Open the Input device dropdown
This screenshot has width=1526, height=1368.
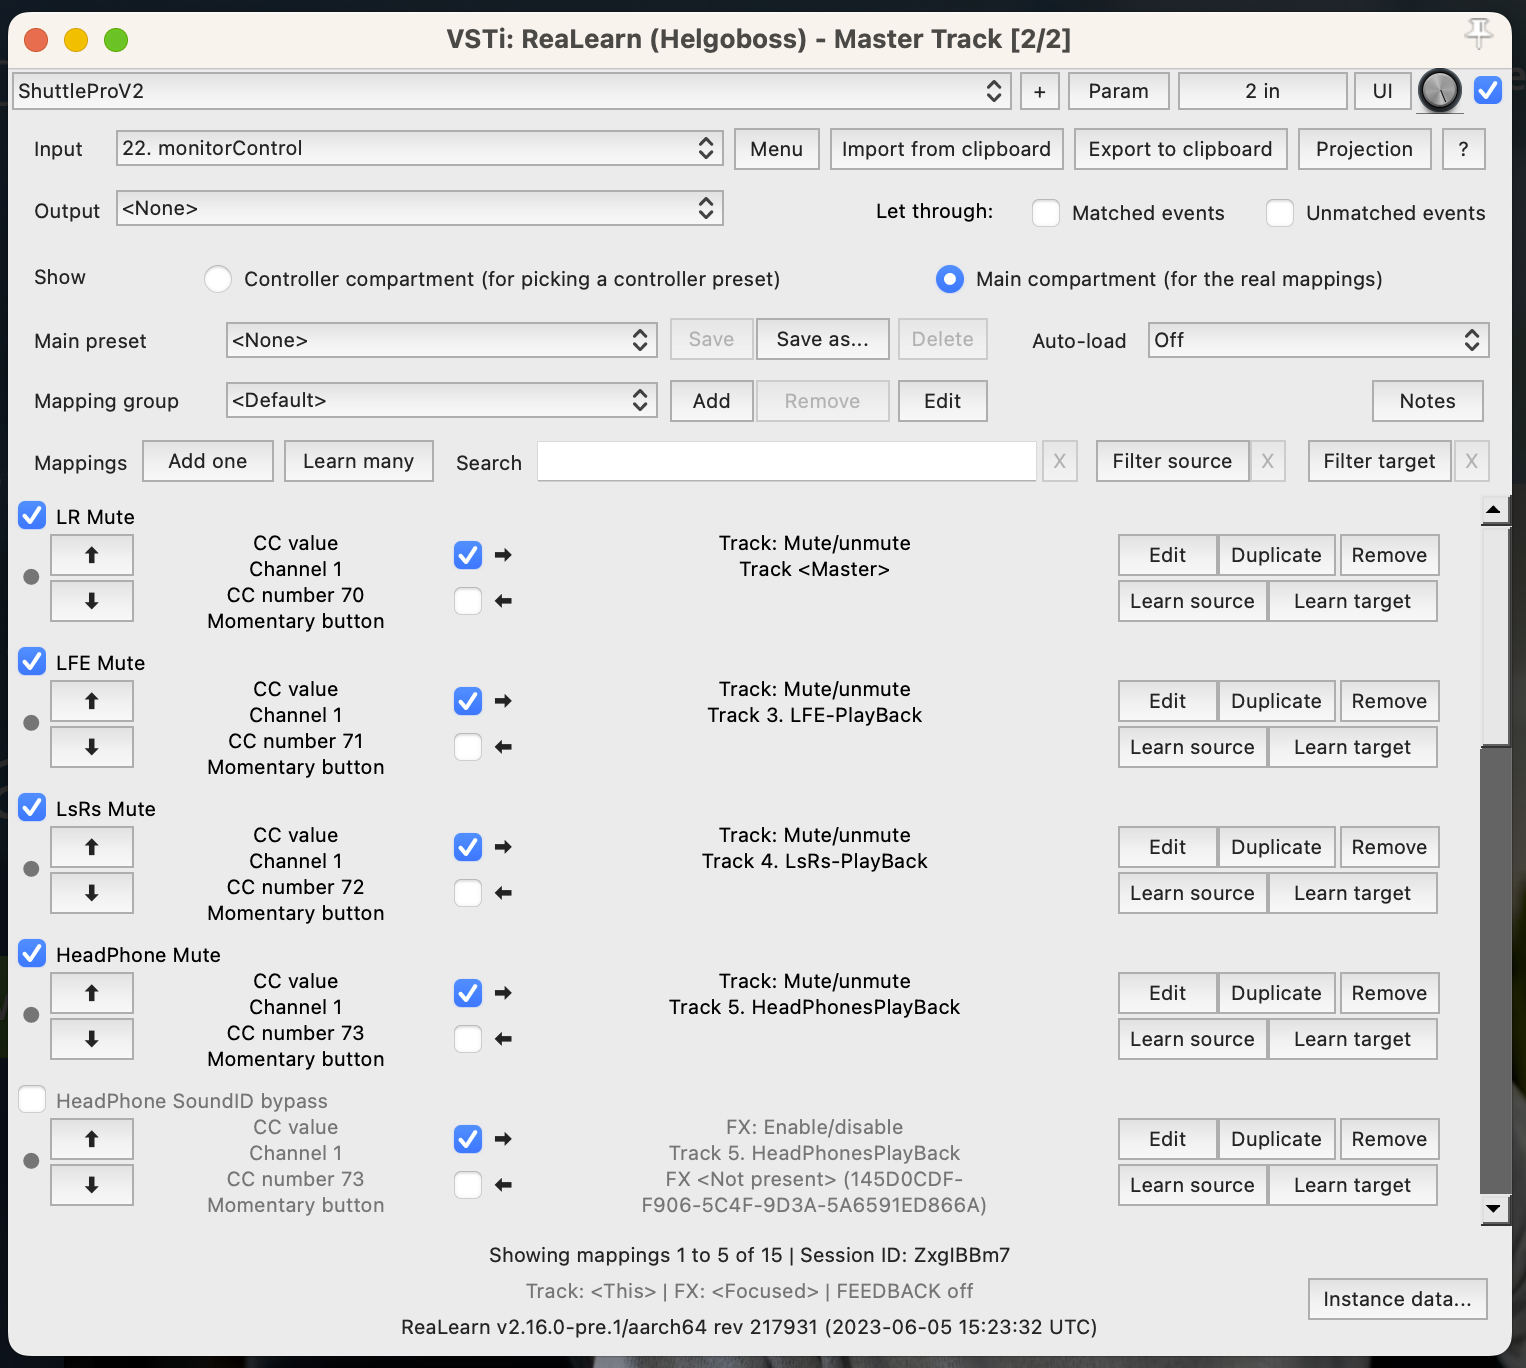coord(419,149)
